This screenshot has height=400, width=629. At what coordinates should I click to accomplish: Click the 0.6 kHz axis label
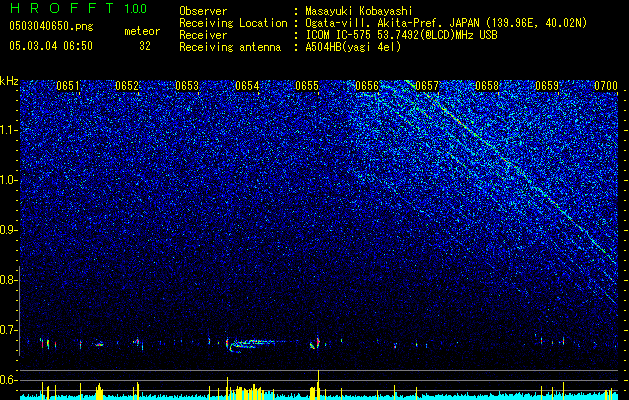click(x=8, y=380)
